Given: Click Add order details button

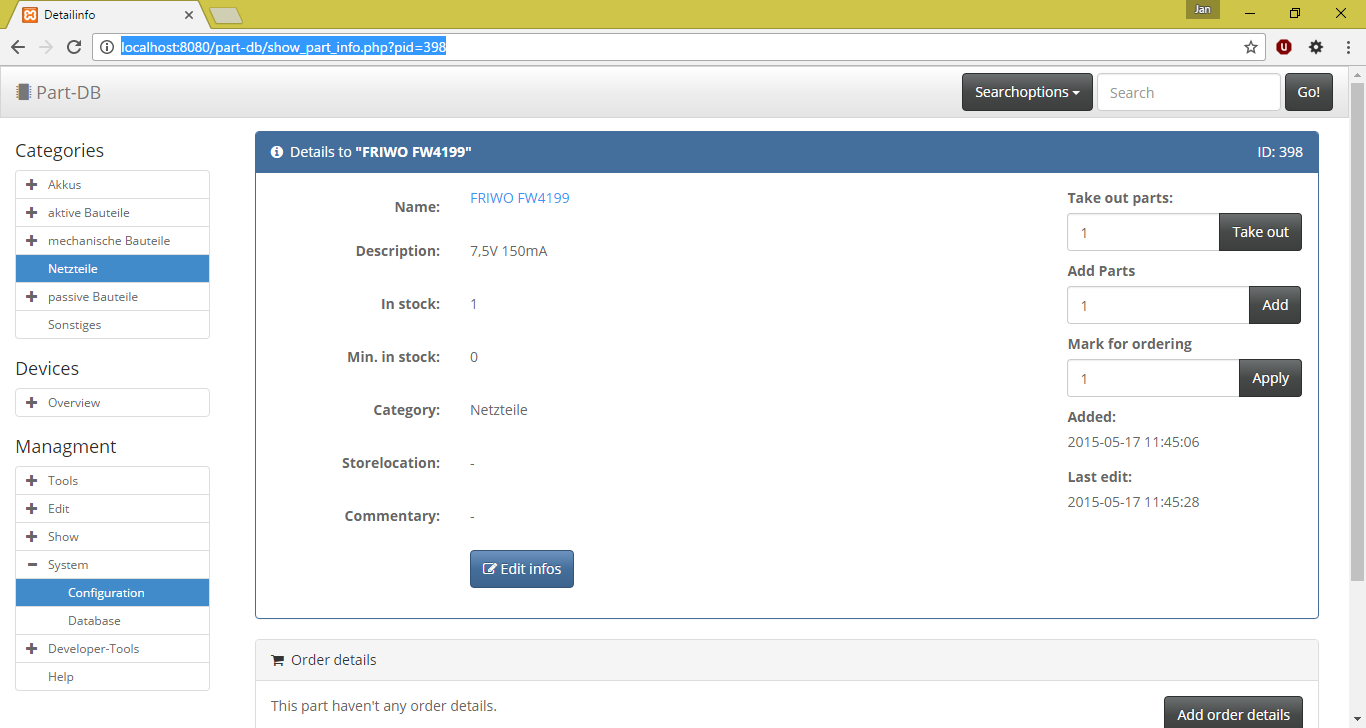Looking at the screenshot, I should [1233, 714].
